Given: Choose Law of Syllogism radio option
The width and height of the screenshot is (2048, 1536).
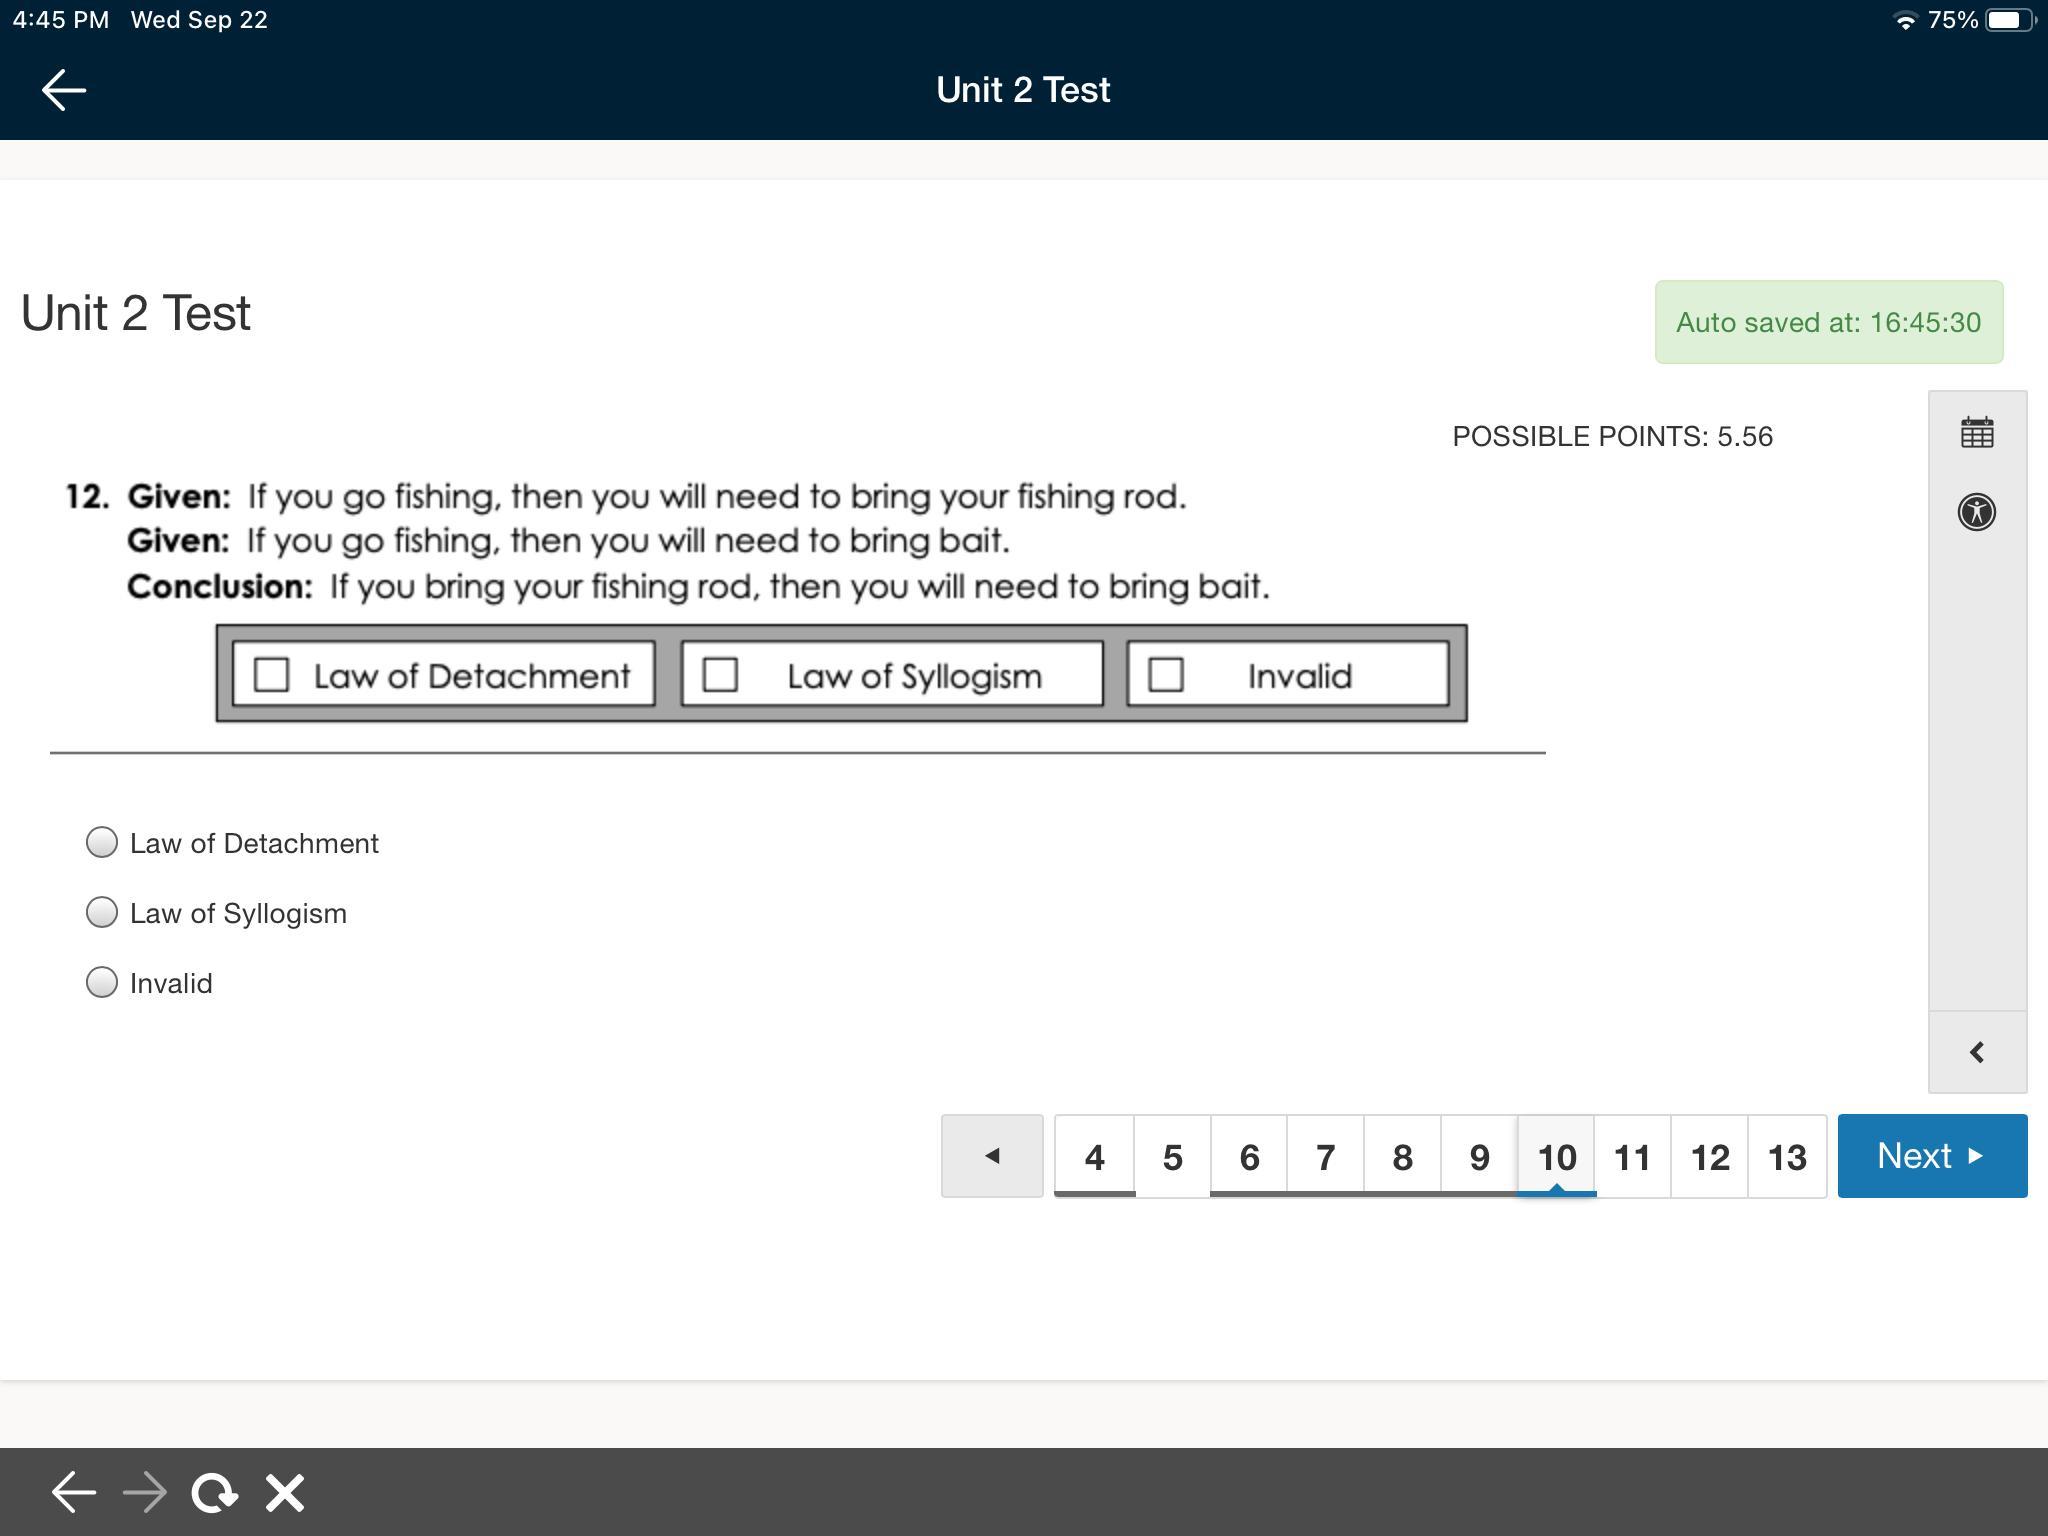Looking at the screenshot, I should click(102, 912).
